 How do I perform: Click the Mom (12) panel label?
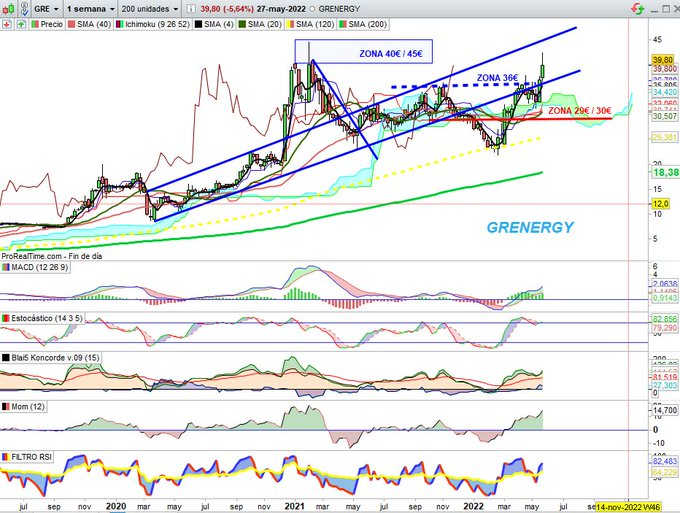pos(23,406)
